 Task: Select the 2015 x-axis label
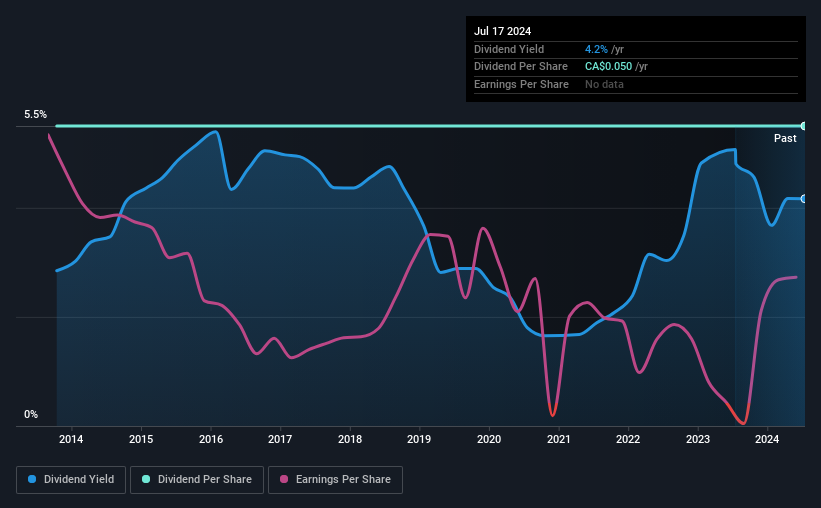pos(141,439)
